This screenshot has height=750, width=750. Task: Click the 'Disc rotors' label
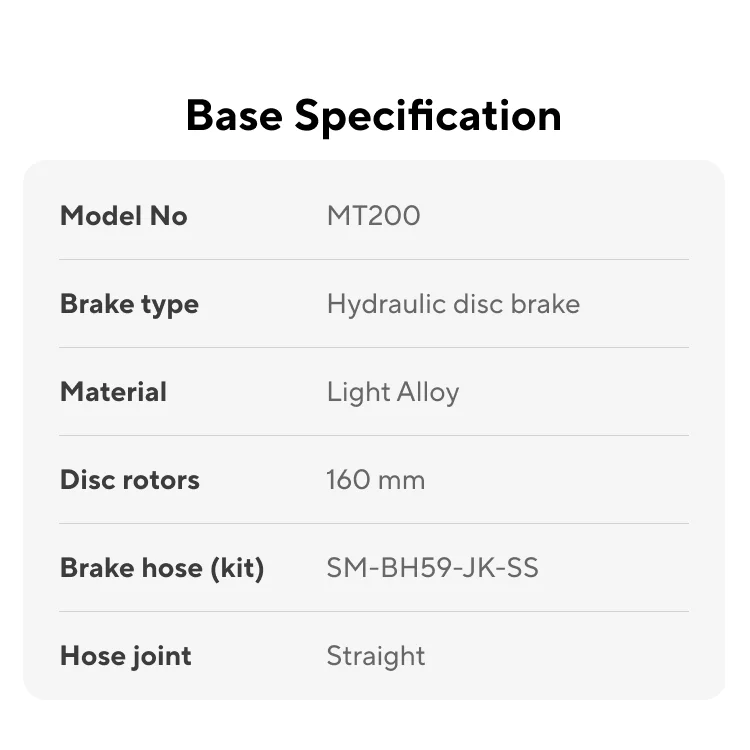click(x=130, y=480)
